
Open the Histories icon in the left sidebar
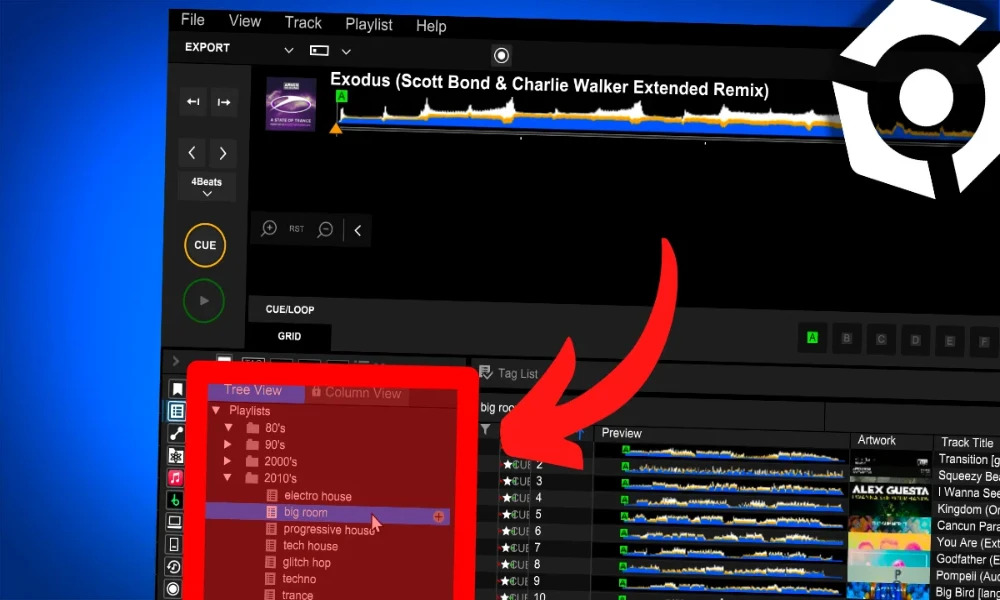[173, 567]
